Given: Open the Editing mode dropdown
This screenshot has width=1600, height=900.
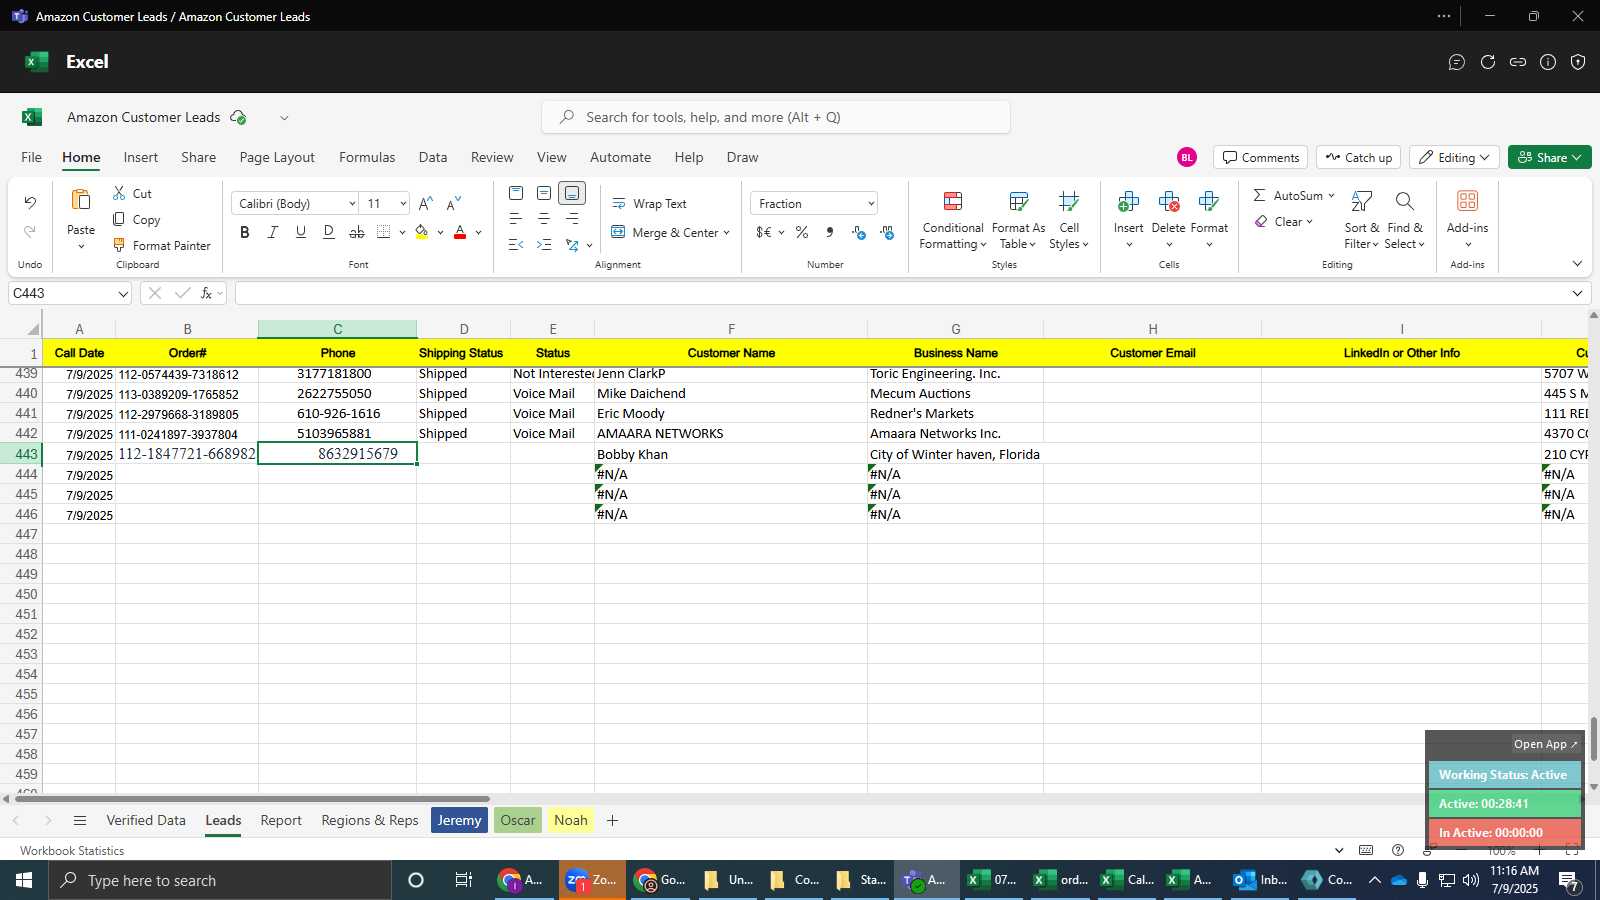Looking at the screenshot, I should pyautogui.click(x=1453, y=157).
